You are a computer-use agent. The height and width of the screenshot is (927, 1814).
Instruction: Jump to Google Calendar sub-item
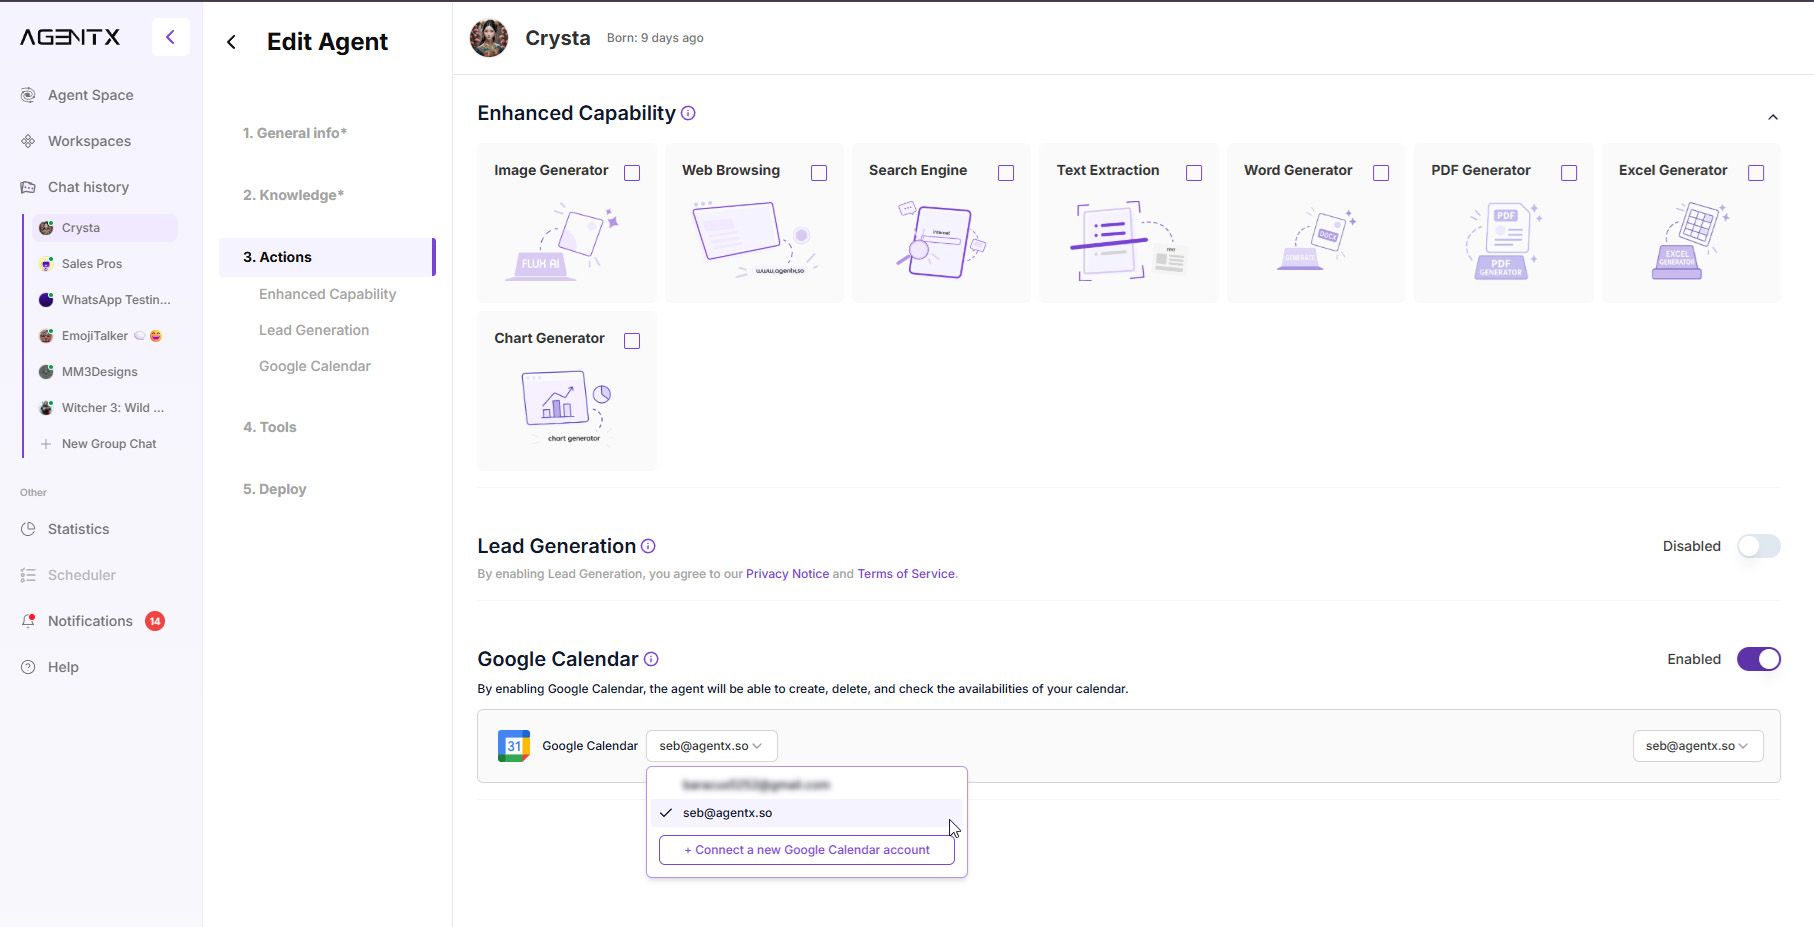pos(315,366)
